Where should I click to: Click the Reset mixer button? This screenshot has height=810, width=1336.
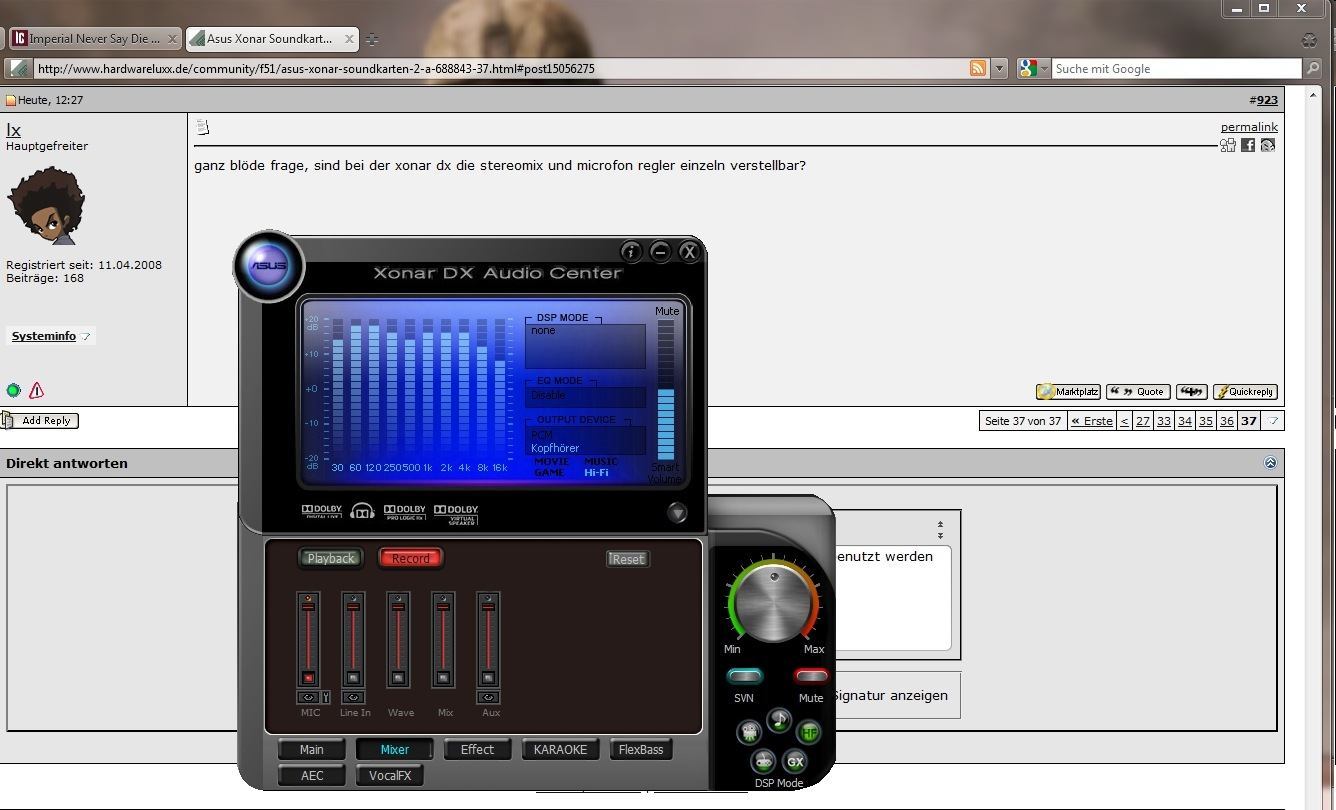point(628,559)
